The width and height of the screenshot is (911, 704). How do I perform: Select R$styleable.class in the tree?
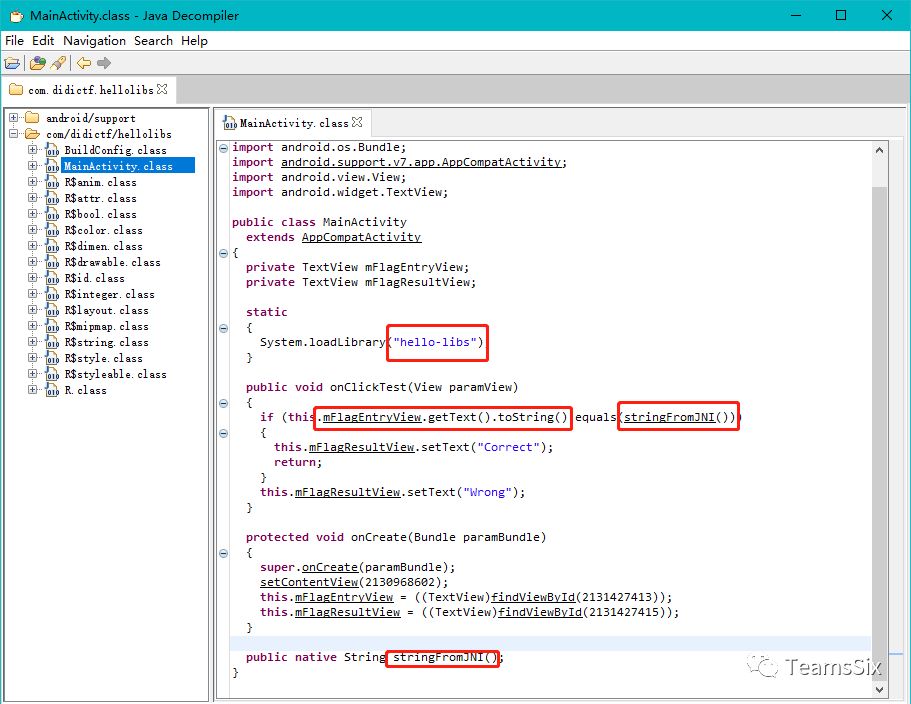115,375
